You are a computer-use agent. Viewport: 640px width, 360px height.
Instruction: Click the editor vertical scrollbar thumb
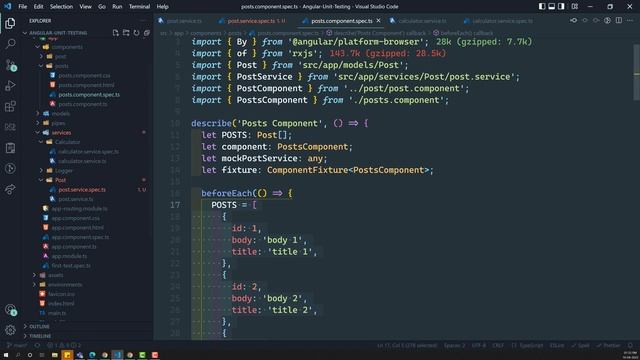[x=636, y=71]
